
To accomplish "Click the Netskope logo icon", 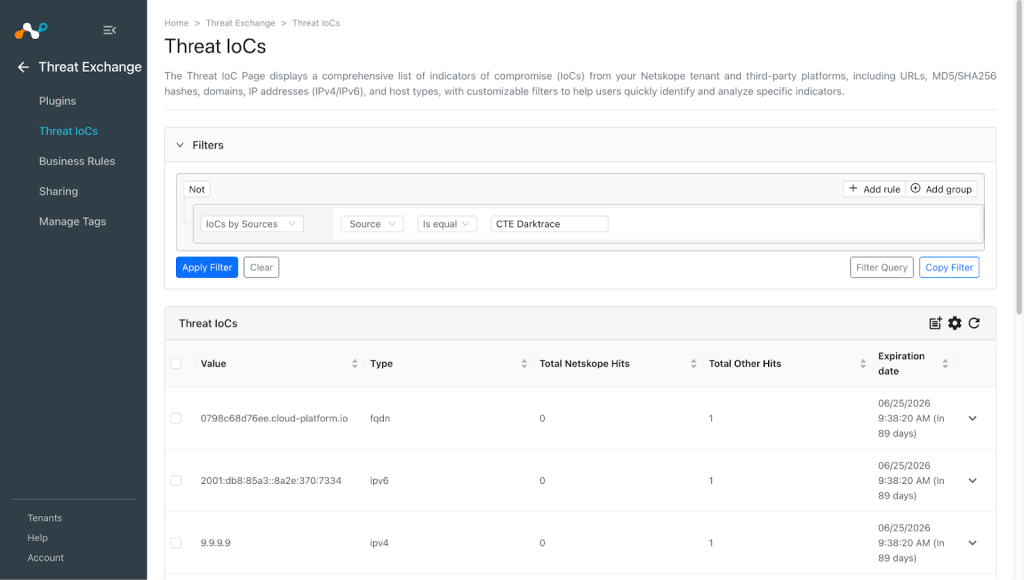I will pos(31,30).
